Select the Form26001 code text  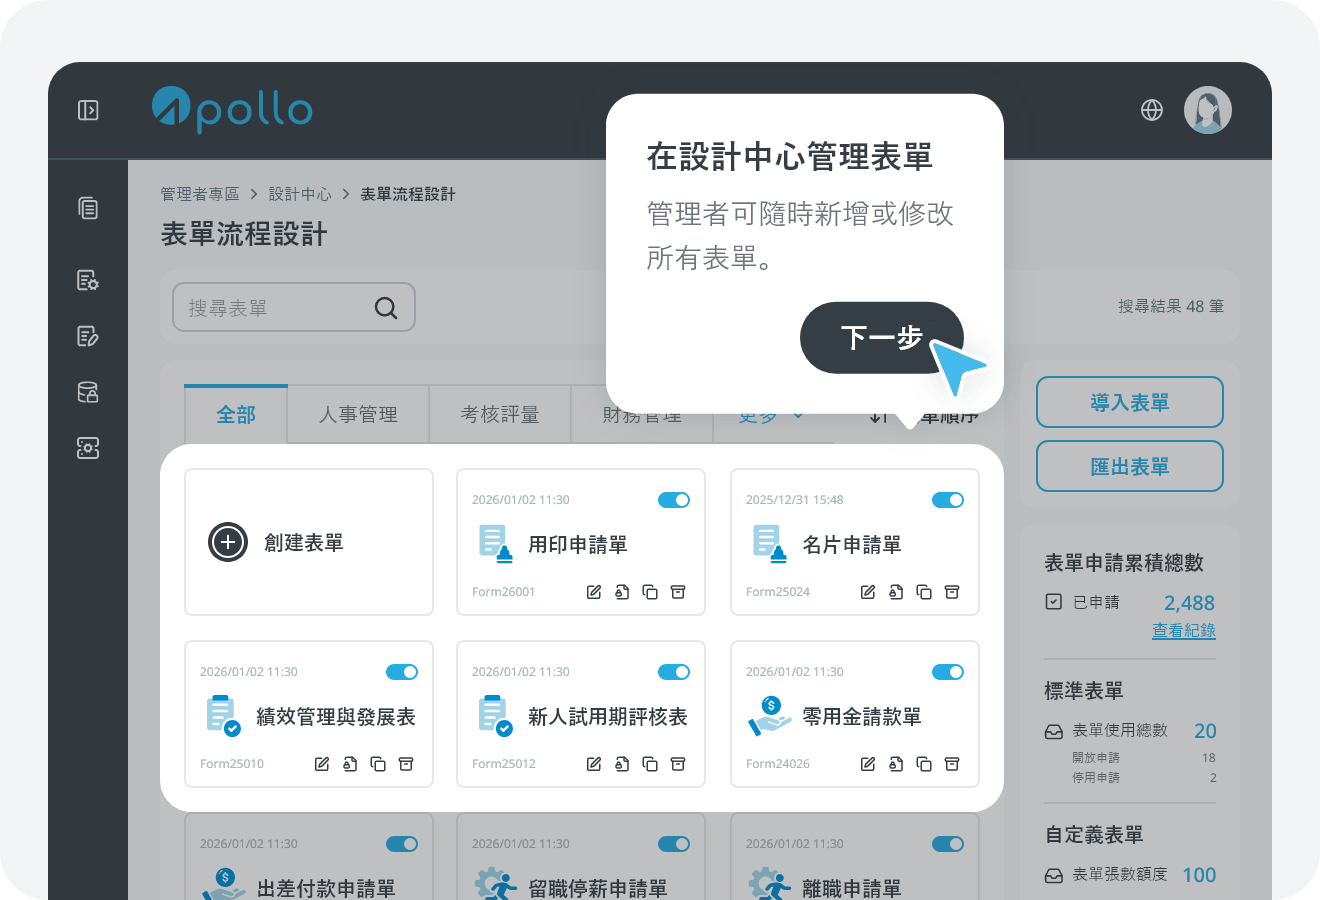coord(504,592)
